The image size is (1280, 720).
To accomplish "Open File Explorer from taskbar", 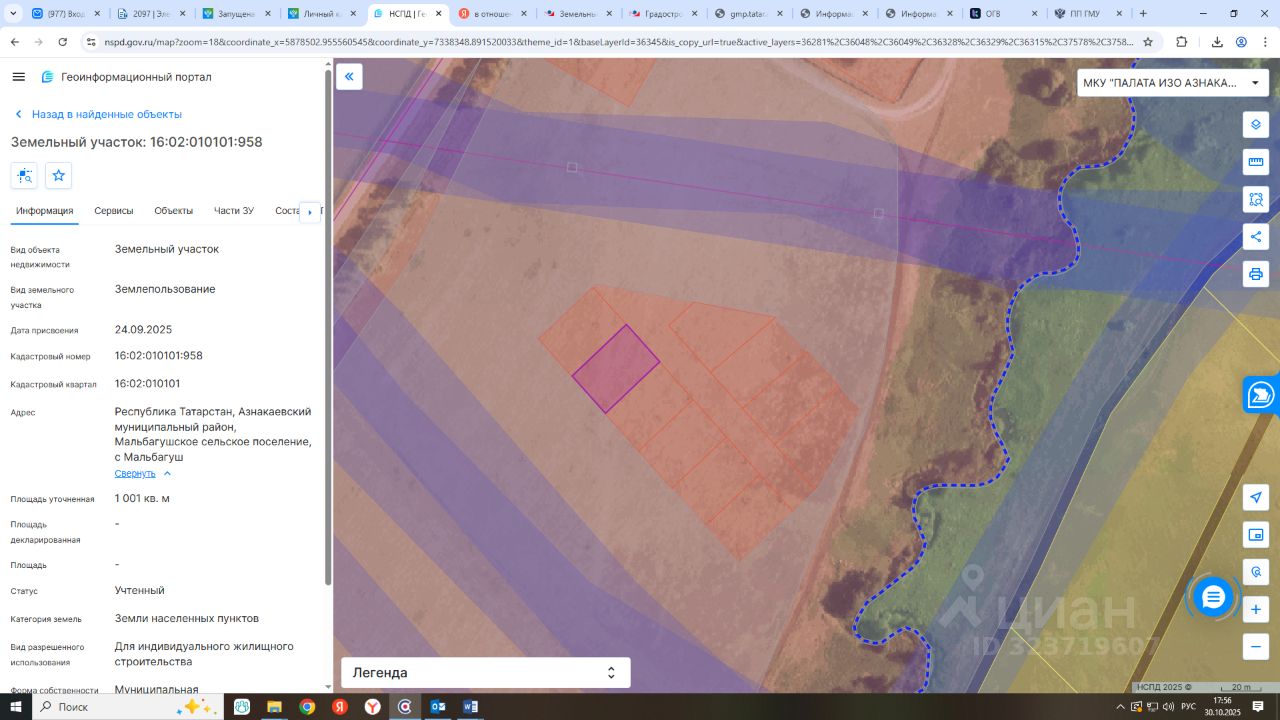I will tap(274, 707).
